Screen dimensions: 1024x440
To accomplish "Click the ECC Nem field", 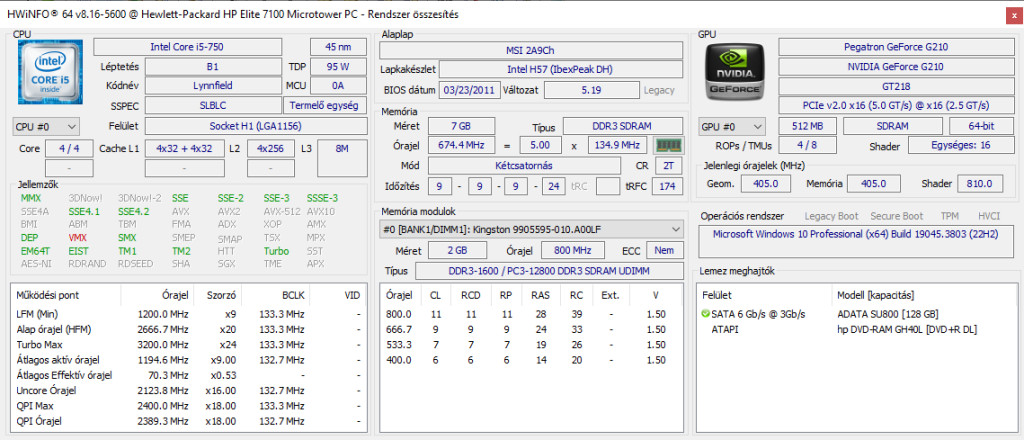I will 665,250.
